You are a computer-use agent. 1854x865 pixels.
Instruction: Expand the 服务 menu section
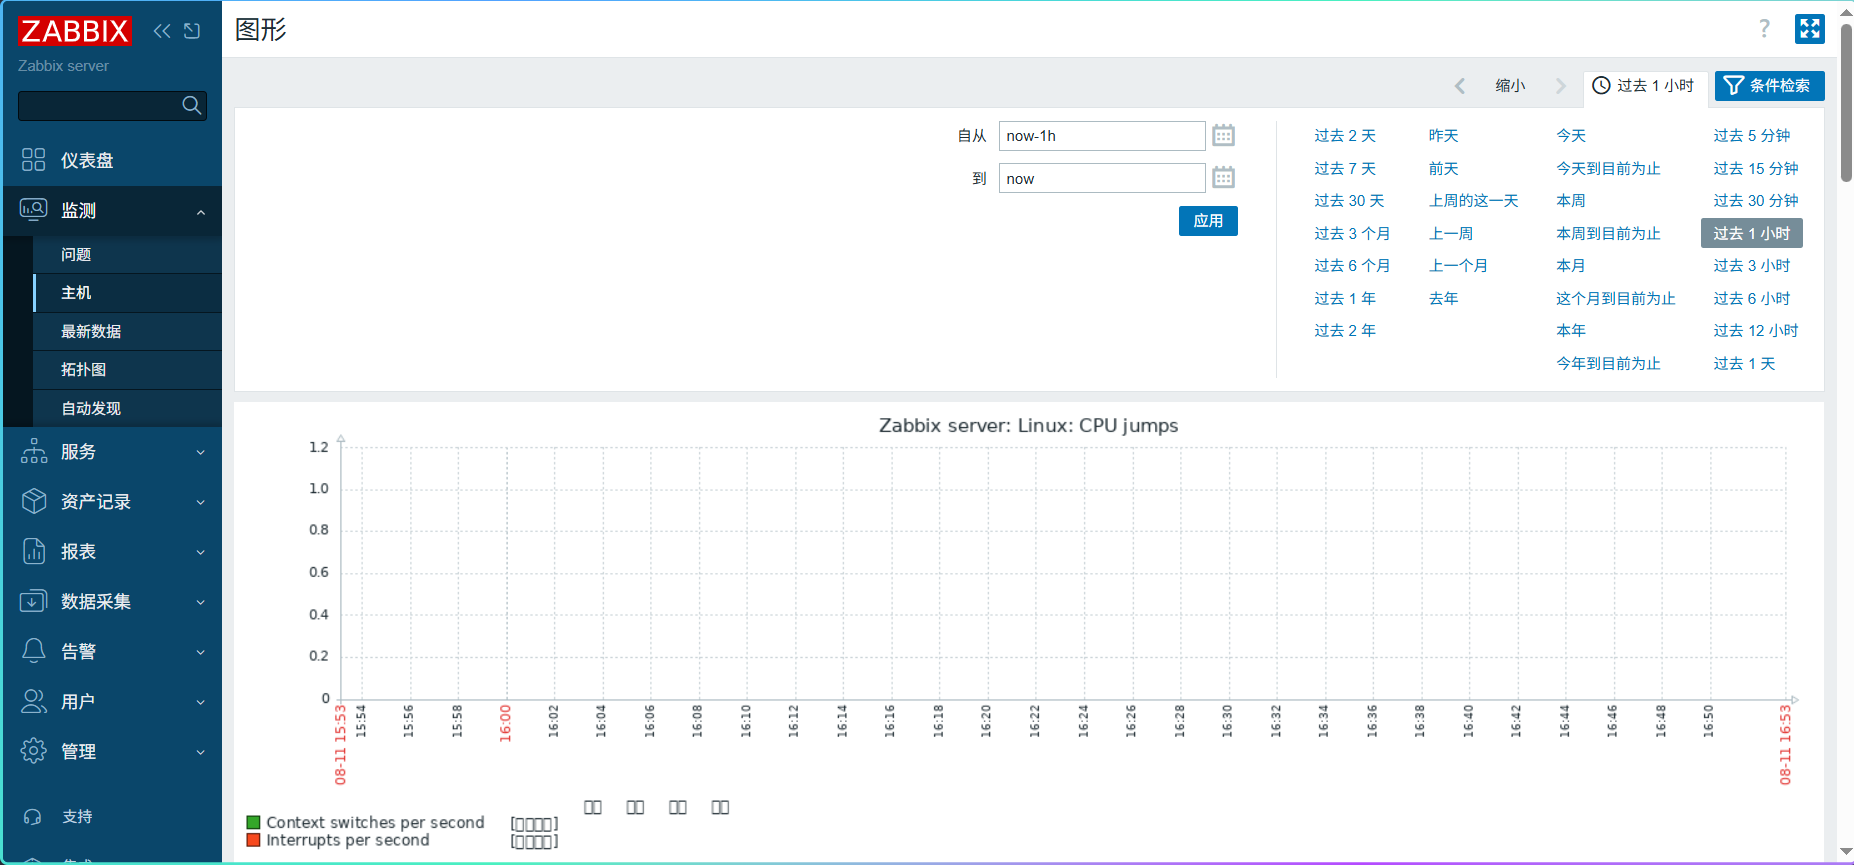point(112,452)
